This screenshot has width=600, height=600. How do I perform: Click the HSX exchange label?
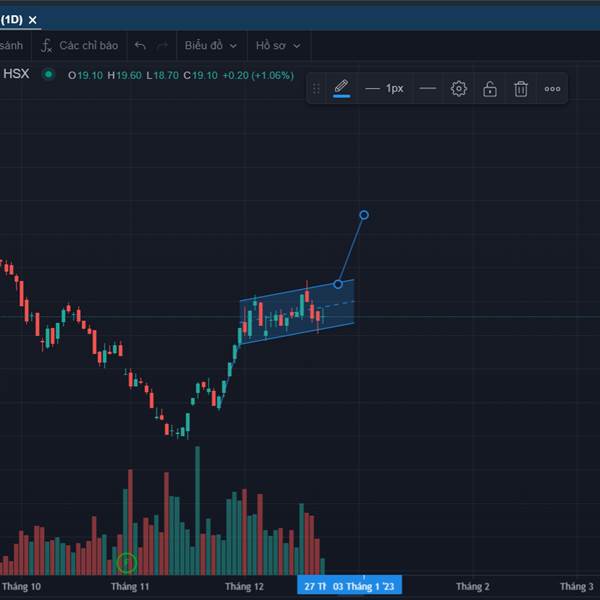pos(16,73)
